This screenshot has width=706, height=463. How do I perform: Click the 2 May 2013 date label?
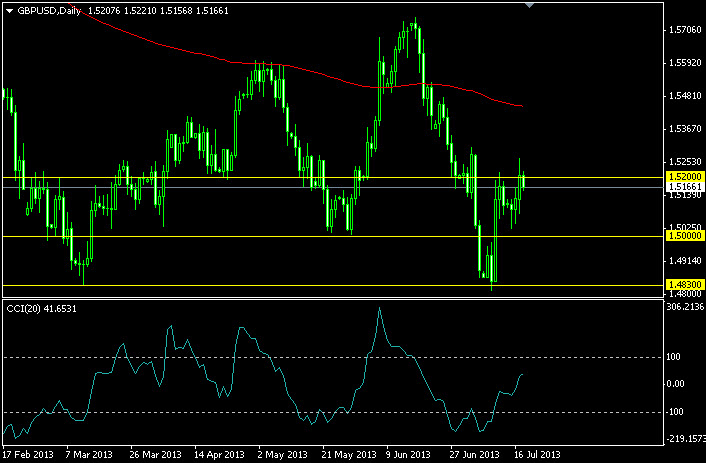pos(282,454)
